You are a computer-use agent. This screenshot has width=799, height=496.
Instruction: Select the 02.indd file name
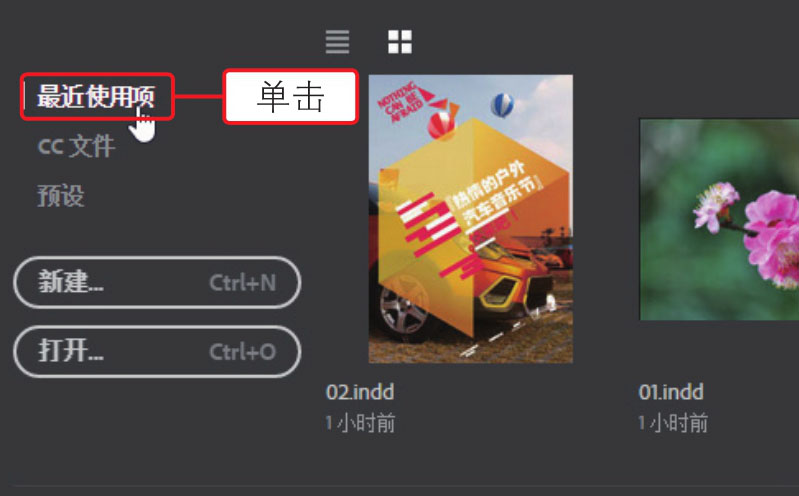pyautogui.click(x=360, y=392)
